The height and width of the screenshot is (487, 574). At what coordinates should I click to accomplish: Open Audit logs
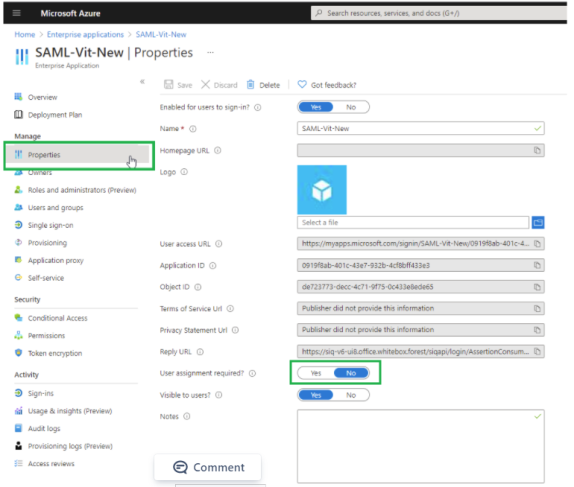37,428
